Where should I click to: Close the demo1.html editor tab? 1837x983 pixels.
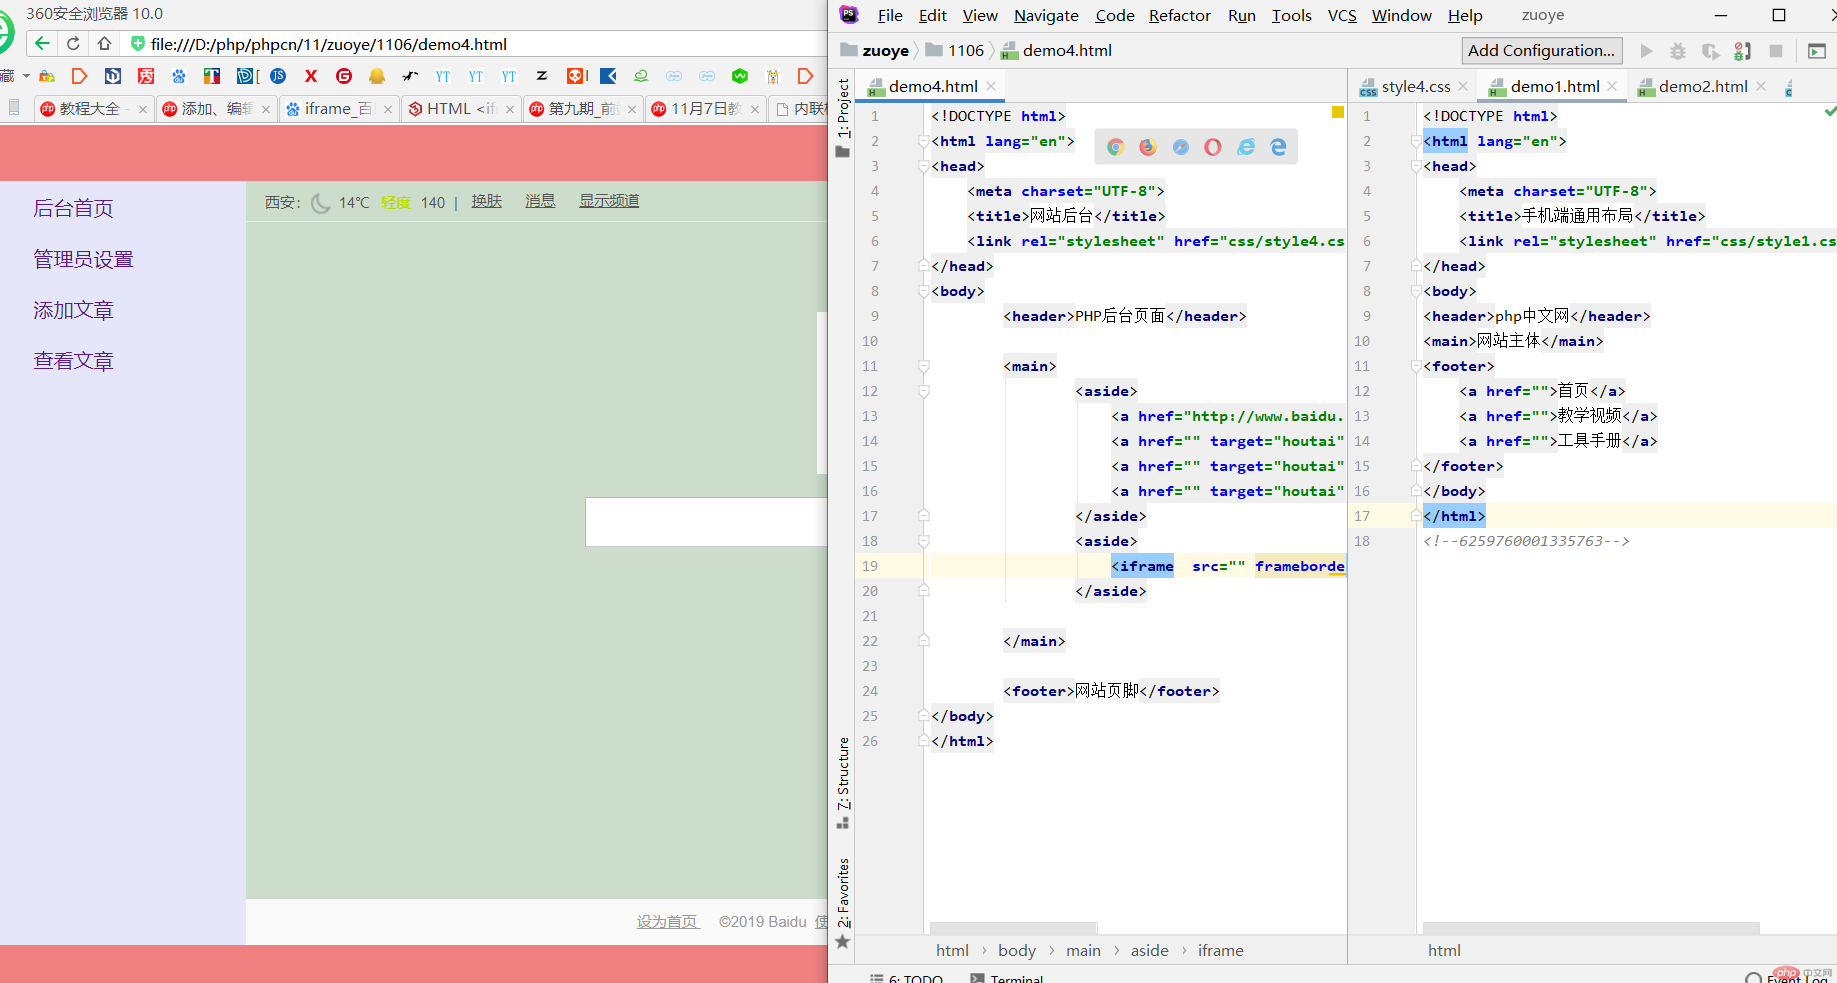click(1612, 87)
